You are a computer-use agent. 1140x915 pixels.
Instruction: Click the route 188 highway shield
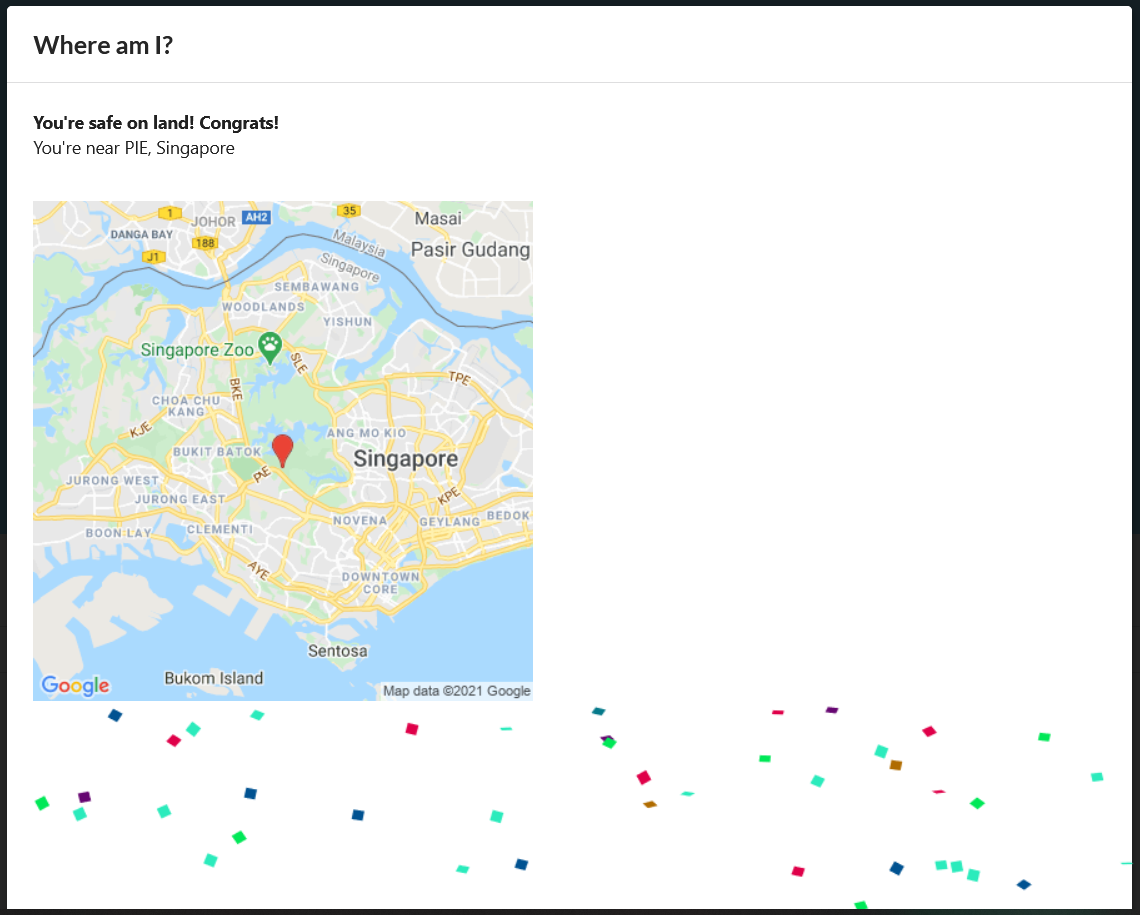(x=205, y=243)
